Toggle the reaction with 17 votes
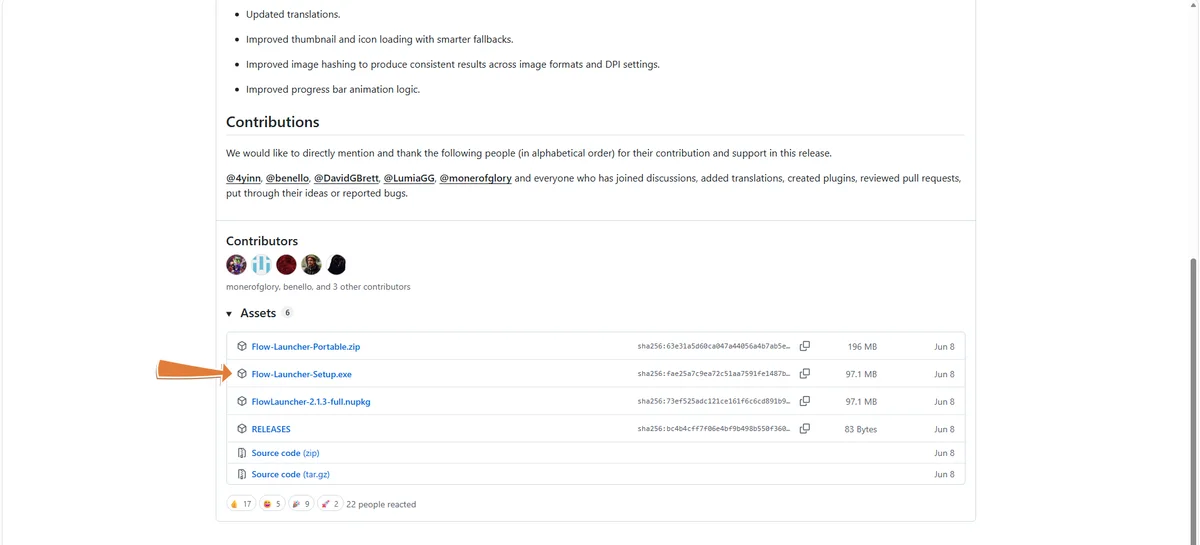The image size is (1200, 545). (x=241, y=504)
